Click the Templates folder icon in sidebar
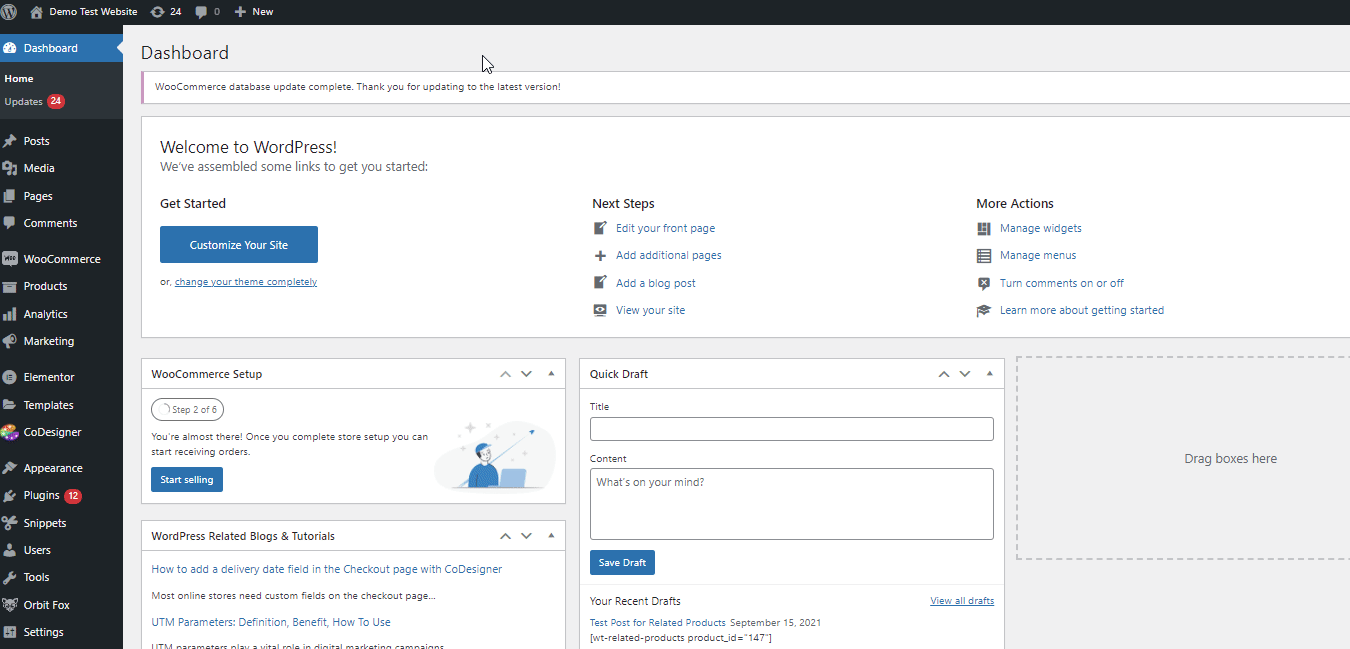The width and height of the screenshot is (1350, 649). click(x=10, y=405)
